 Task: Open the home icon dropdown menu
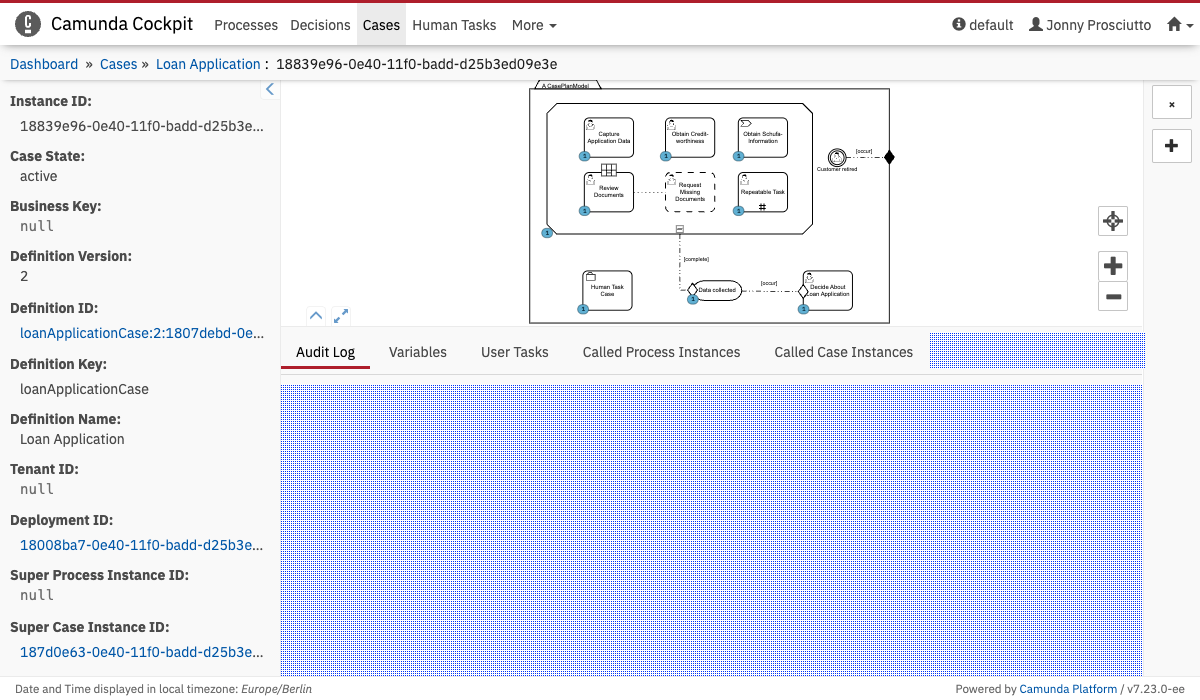[x=1180, y=25]
